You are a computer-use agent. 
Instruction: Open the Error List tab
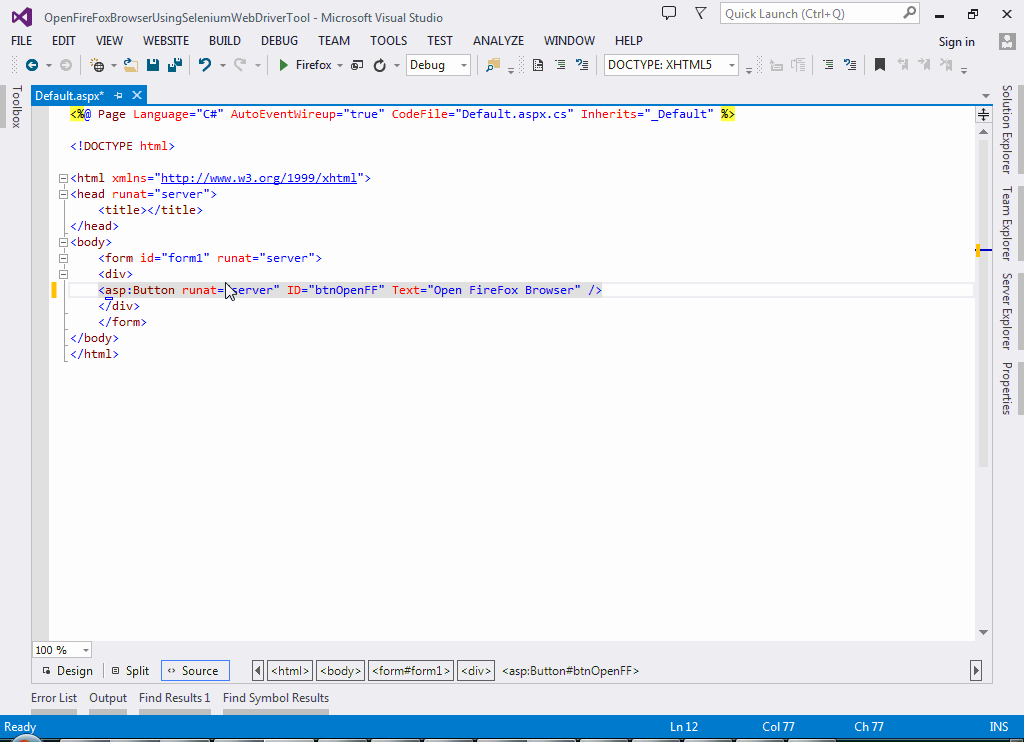pos(54,698)
